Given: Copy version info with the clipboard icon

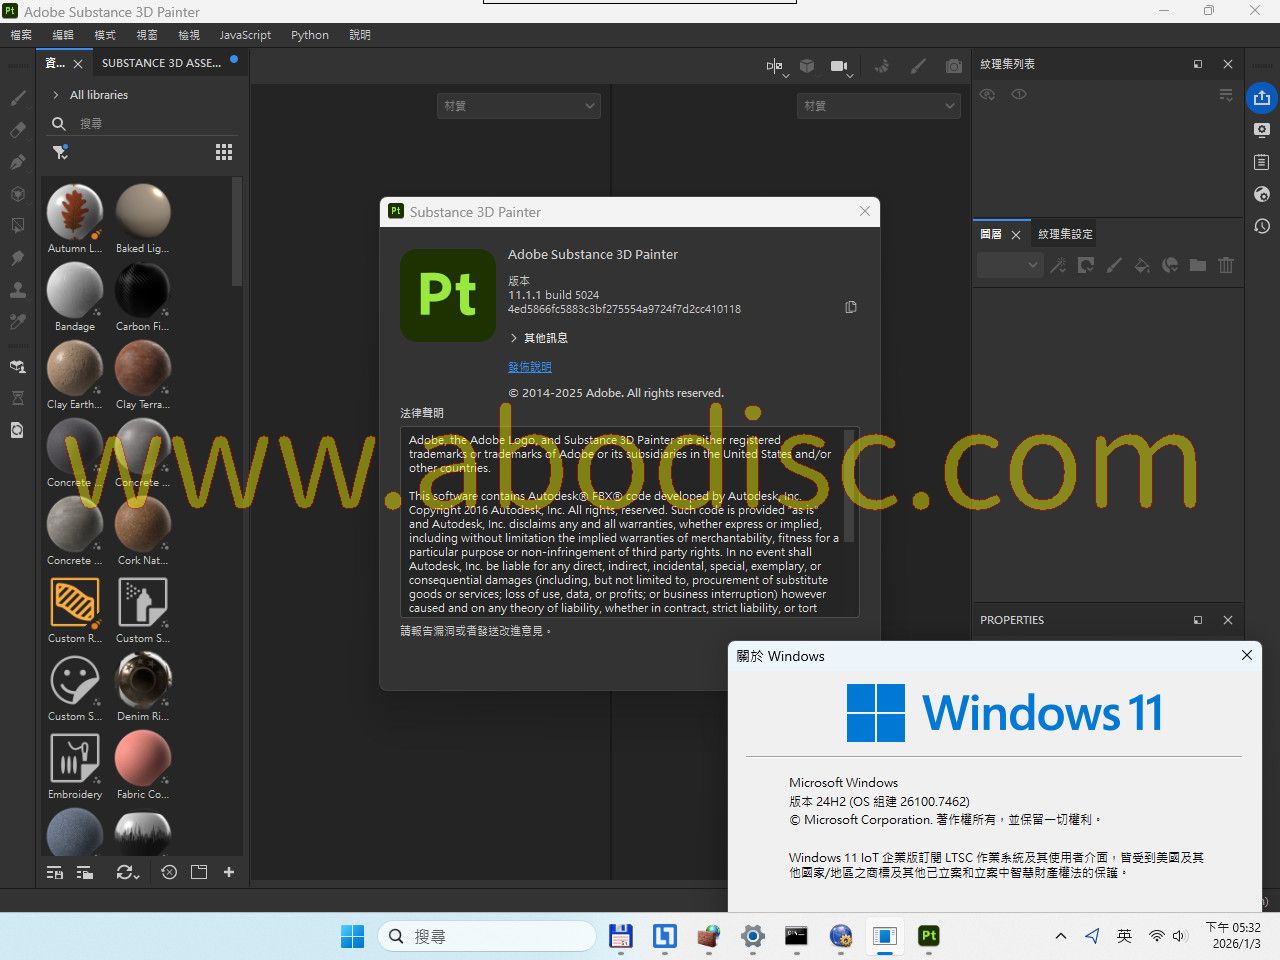Looking at the screenshot, I should 851,307.
